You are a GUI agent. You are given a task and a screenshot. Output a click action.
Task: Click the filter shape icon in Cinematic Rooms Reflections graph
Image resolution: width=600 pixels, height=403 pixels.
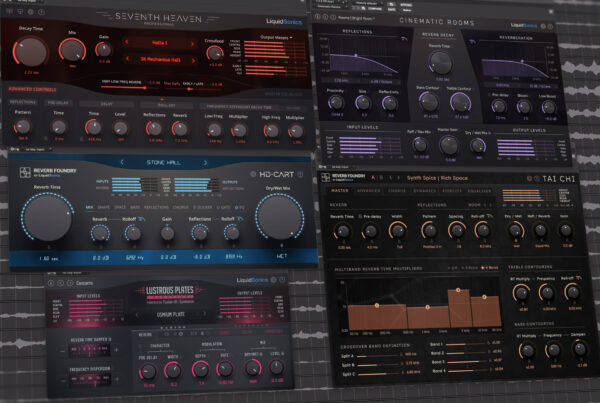pos(404,39)
